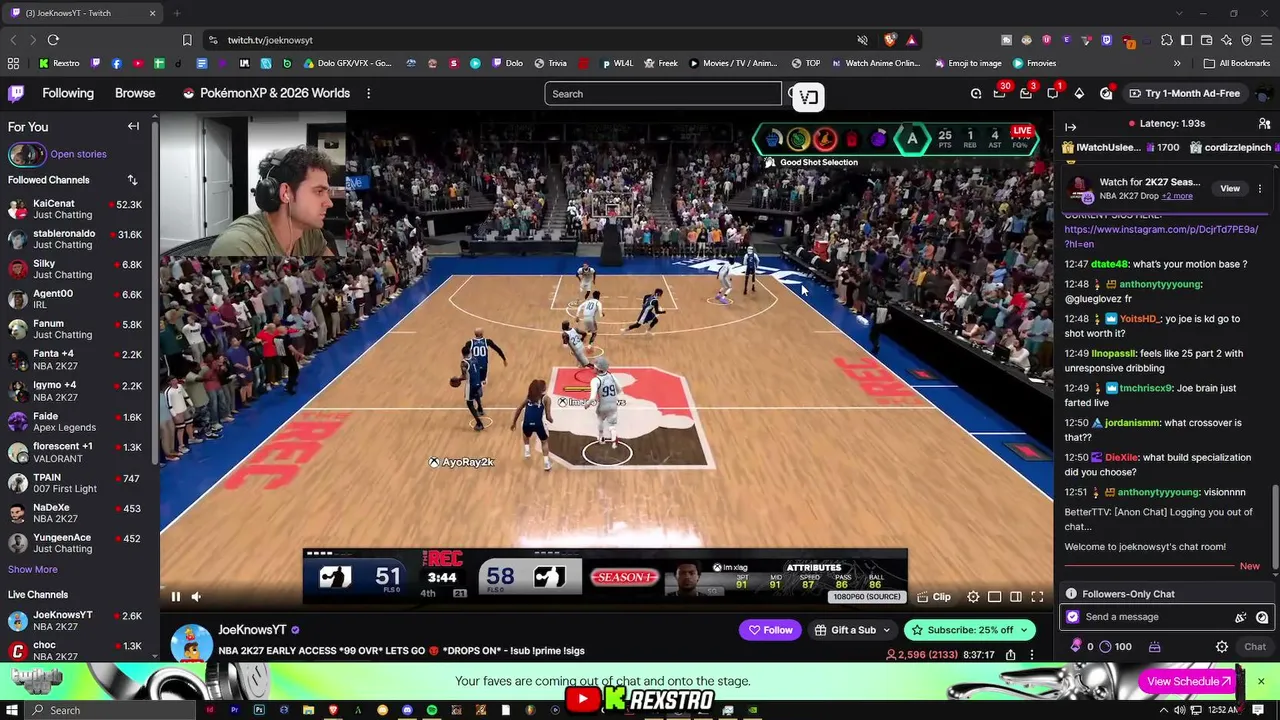The width and height of the screenshot is (1280, 720).
Task: Dismiss the promotional banner with X
Action: click(x=1260, y=681)
